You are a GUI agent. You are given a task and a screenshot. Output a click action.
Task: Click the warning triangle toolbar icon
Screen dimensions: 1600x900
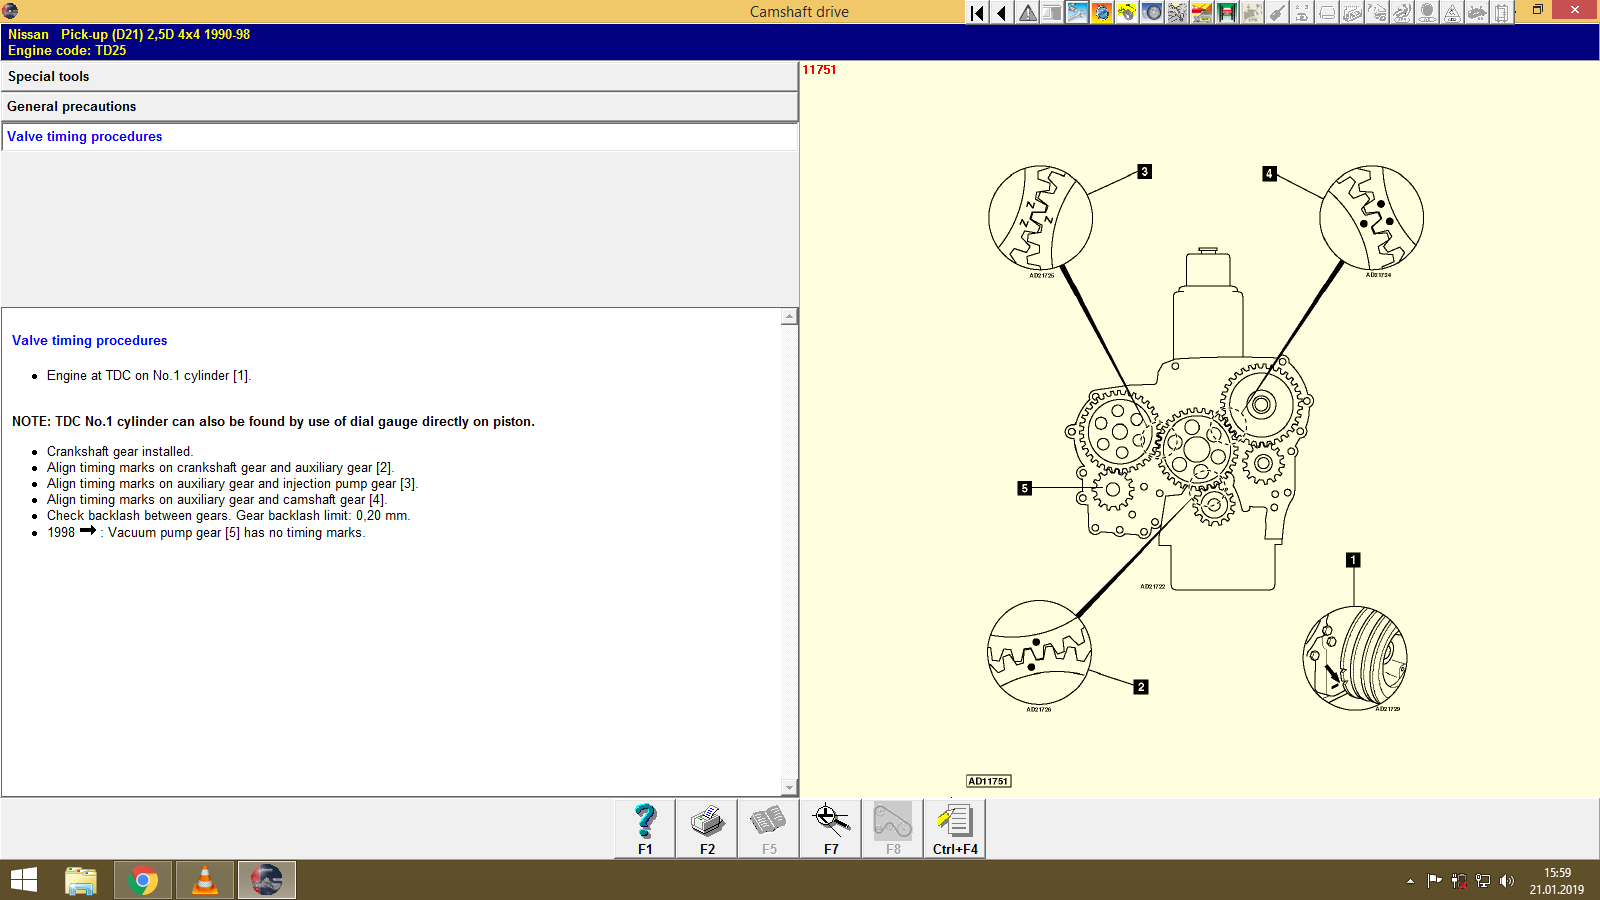1027,12
